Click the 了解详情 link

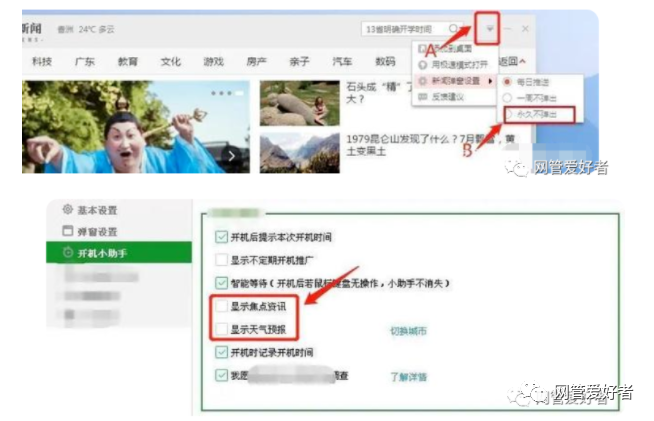point(408,377)
